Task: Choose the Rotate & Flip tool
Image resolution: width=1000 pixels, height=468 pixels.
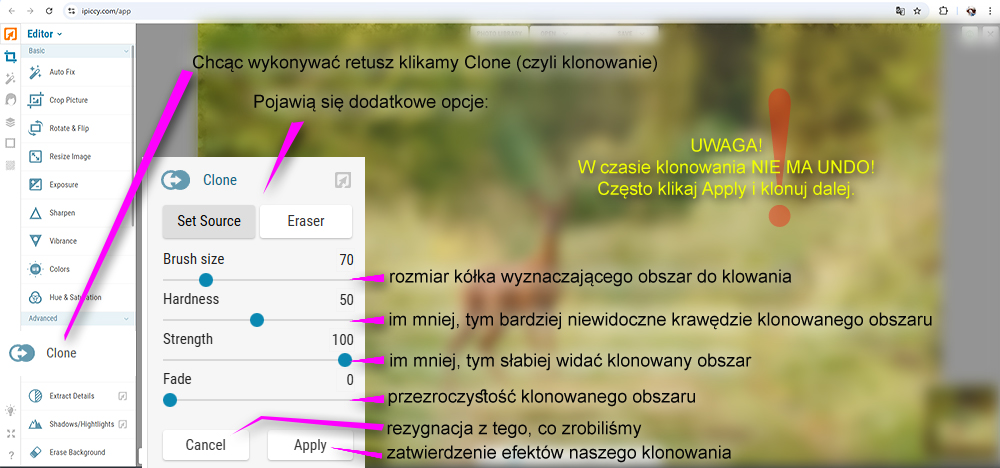Action: tap(68, 128)
